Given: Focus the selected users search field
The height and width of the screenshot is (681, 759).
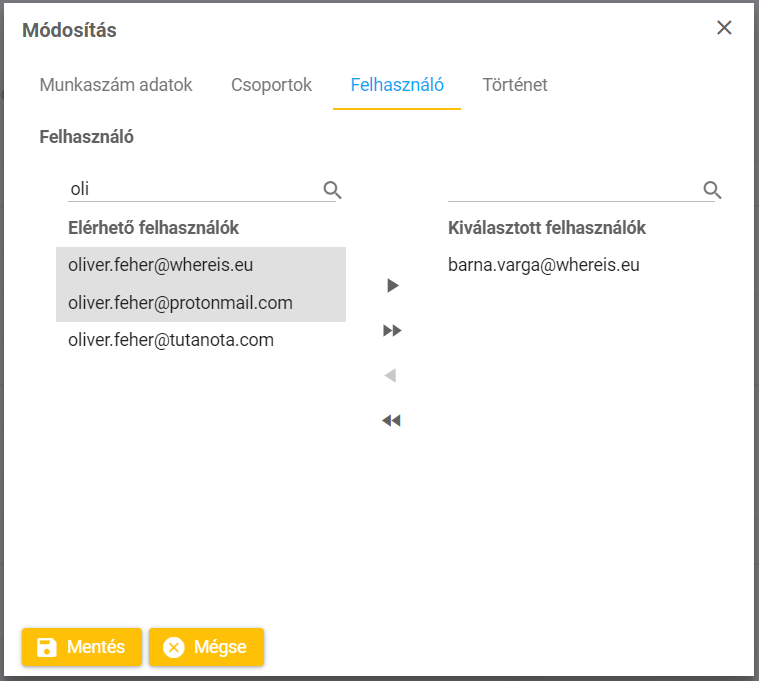Looking at the screenshot, I should (570, 189).
